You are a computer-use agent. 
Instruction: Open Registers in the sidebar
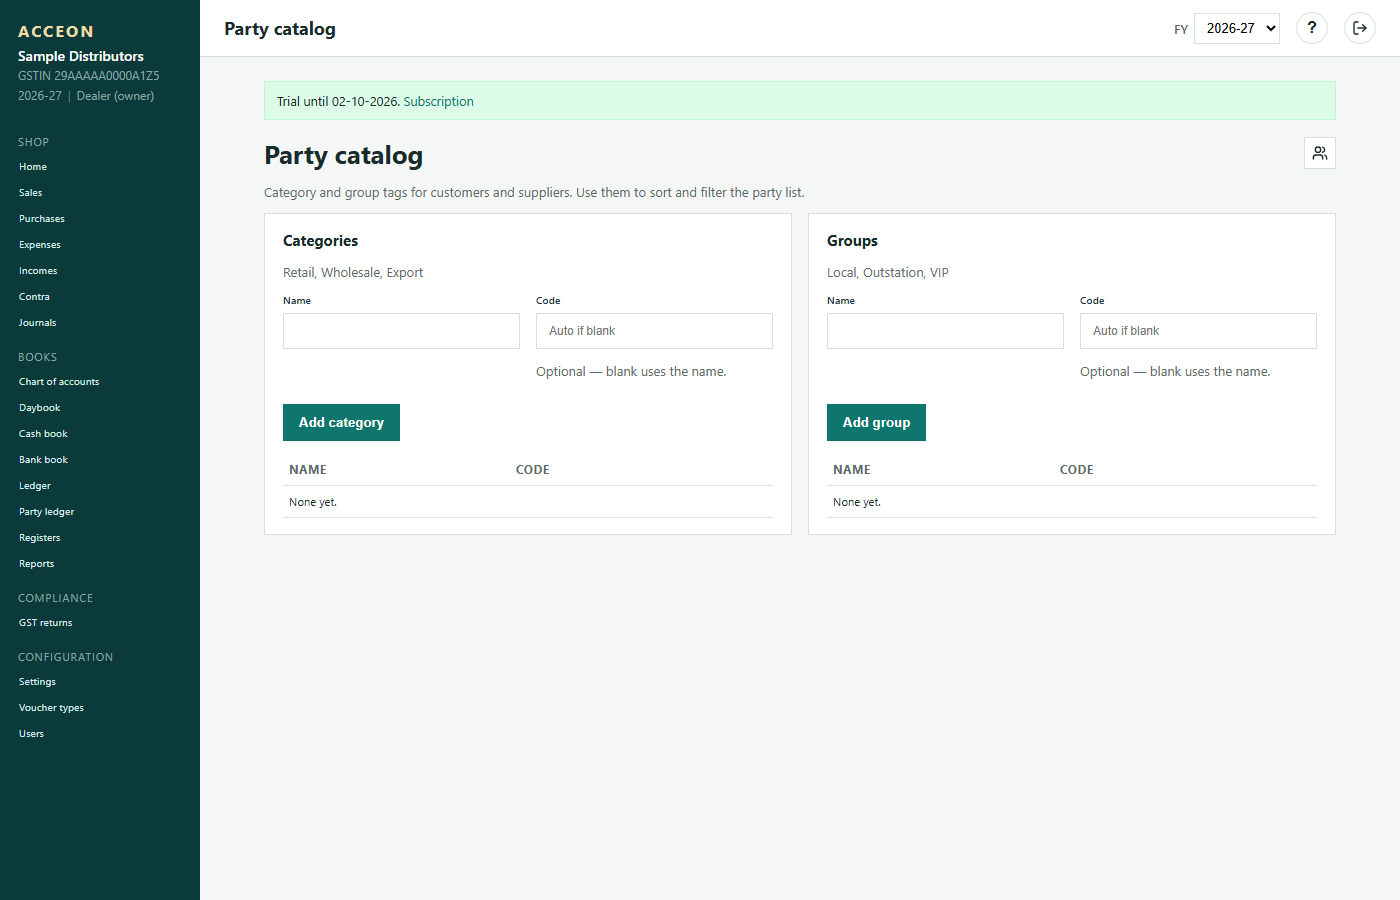click(40, 538)
